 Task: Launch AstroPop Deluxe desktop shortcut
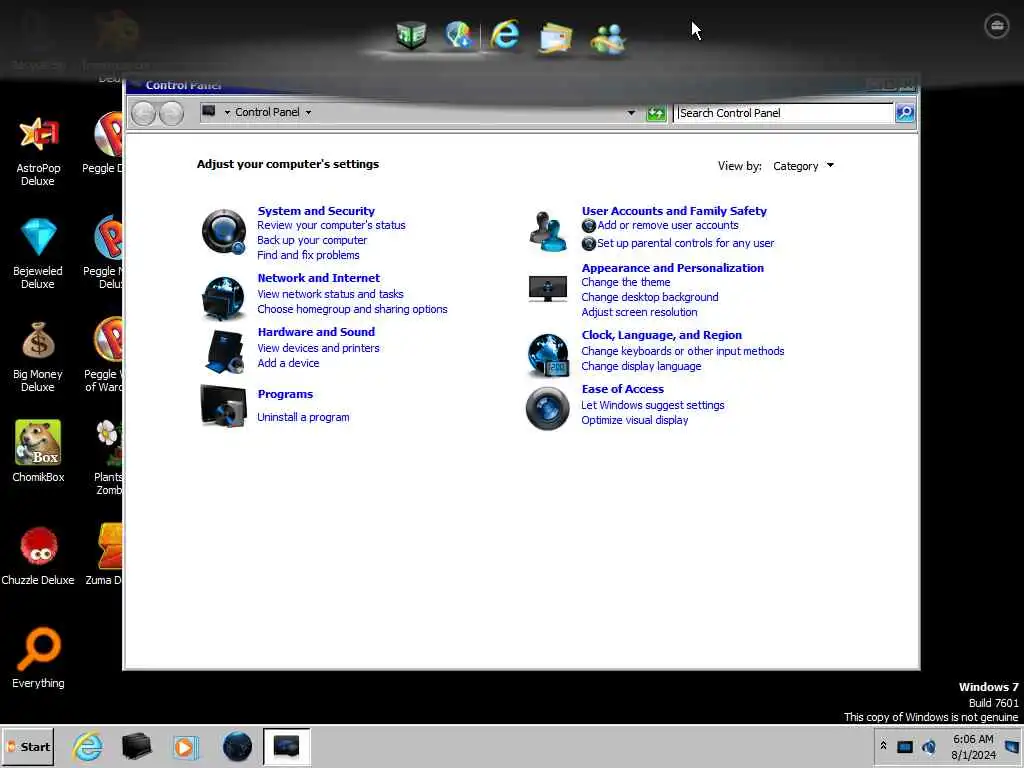[38, 152]
